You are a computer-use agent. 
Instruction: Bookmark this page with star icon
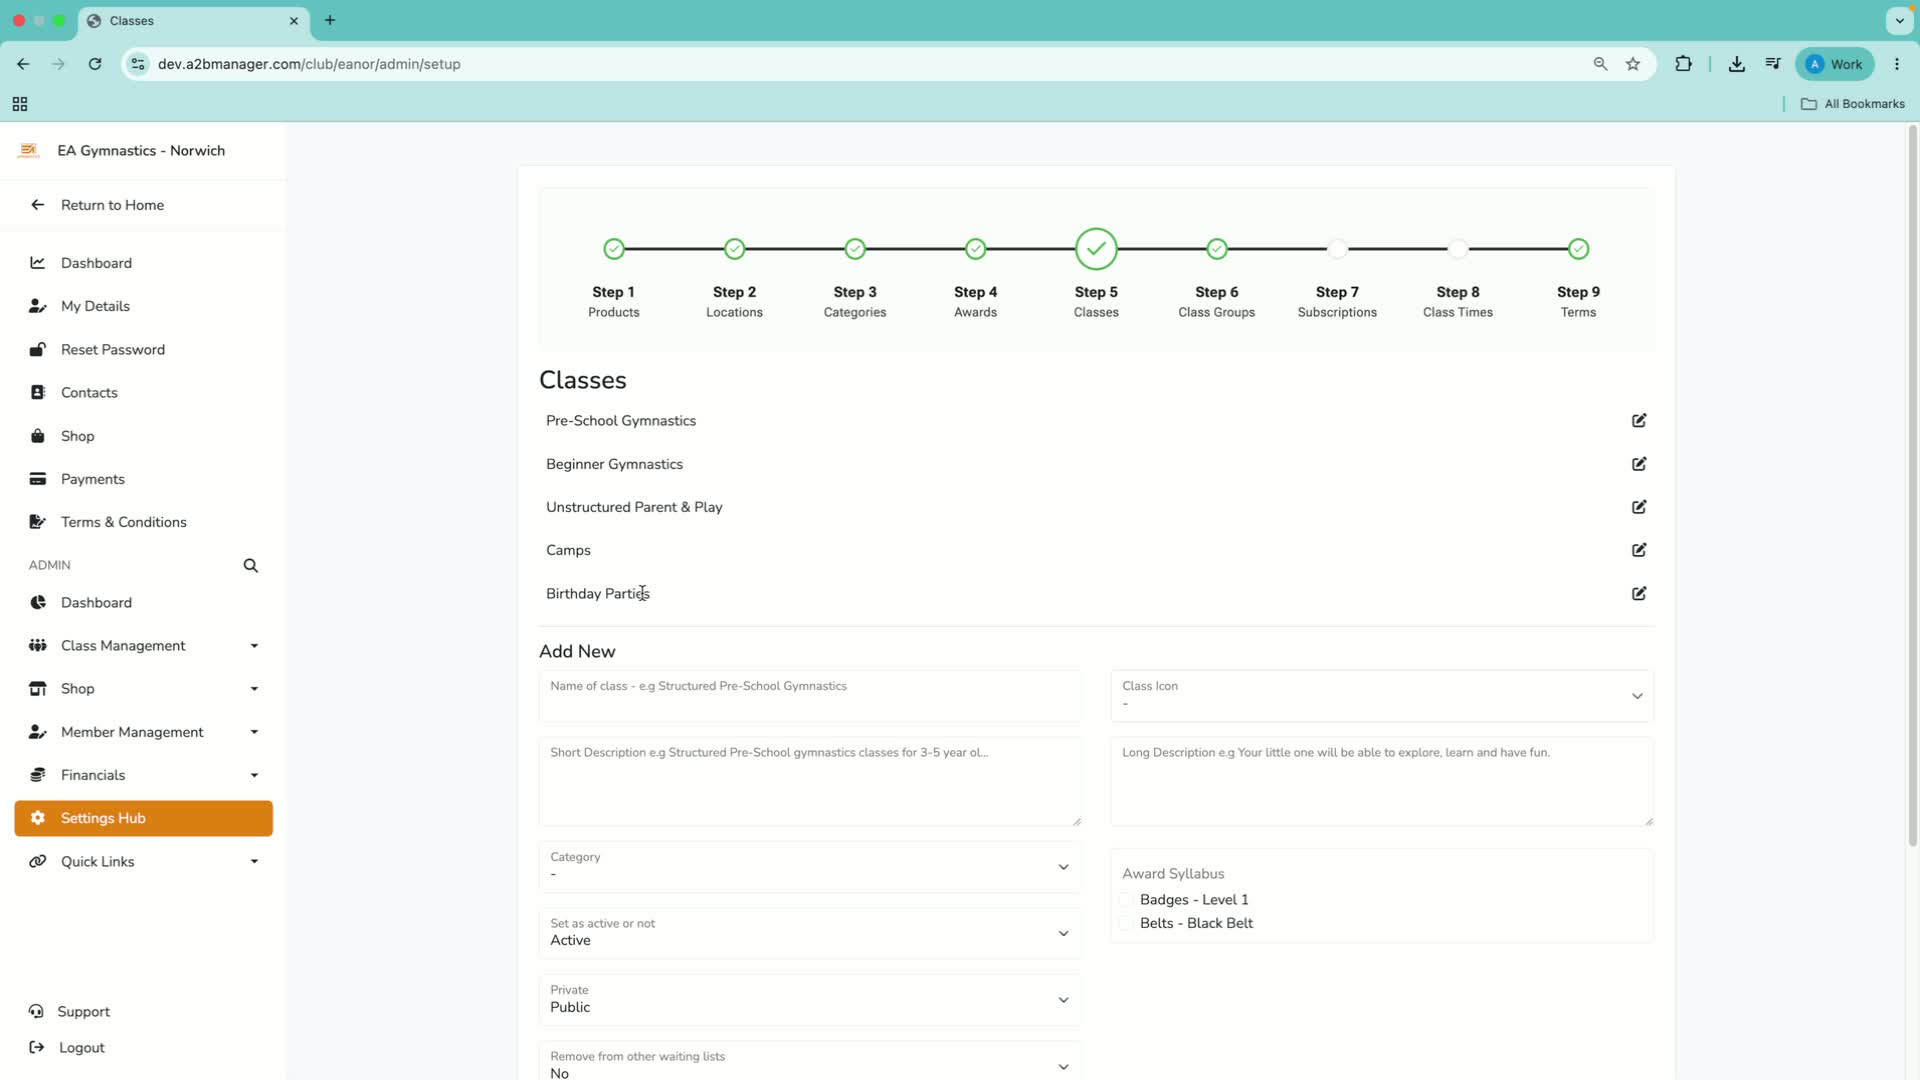(x=1633, y=64)
